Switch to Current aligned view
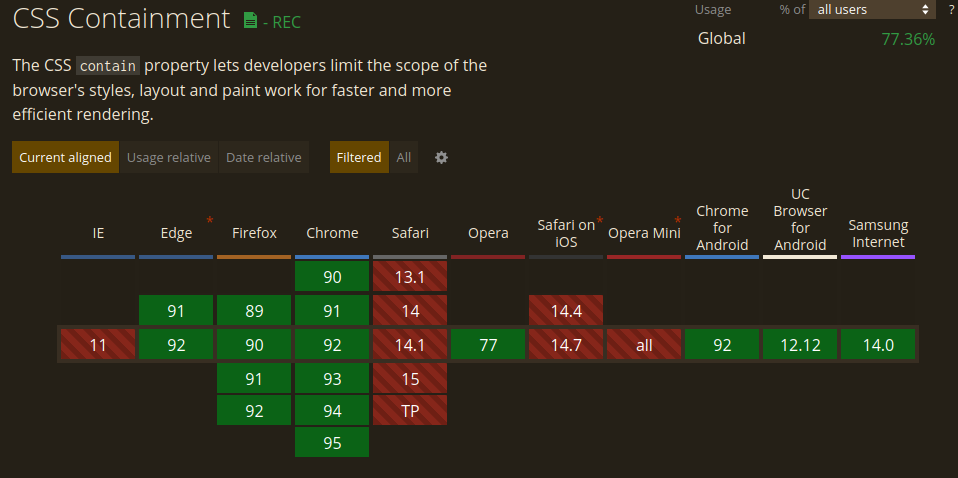This screenshot has width=958, height=478. click(x=65, y=158)
